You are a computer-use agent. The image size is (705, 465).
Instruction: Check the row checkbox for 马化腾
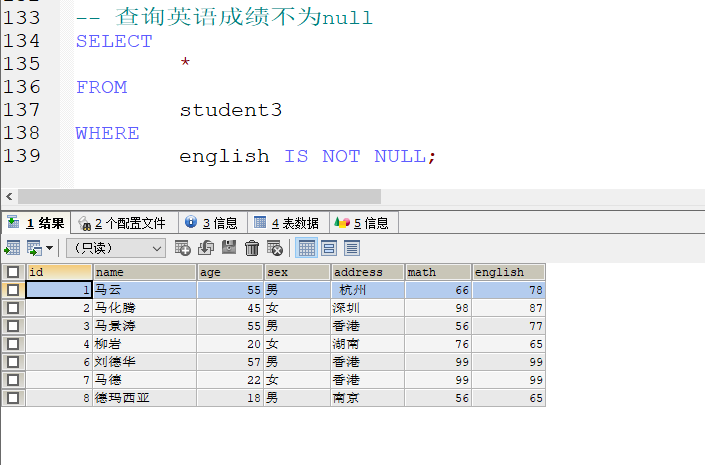[x=13, y=308]
